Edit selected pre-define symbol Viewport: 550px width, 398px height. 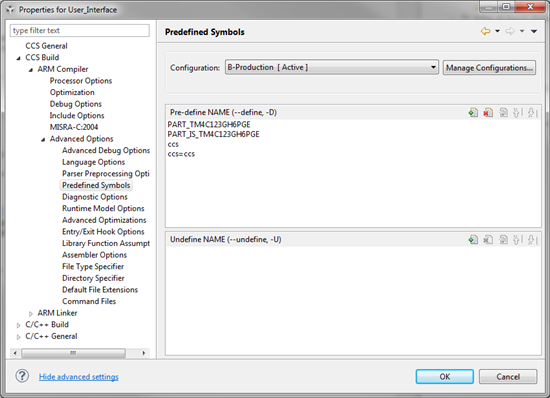(503, 113)
